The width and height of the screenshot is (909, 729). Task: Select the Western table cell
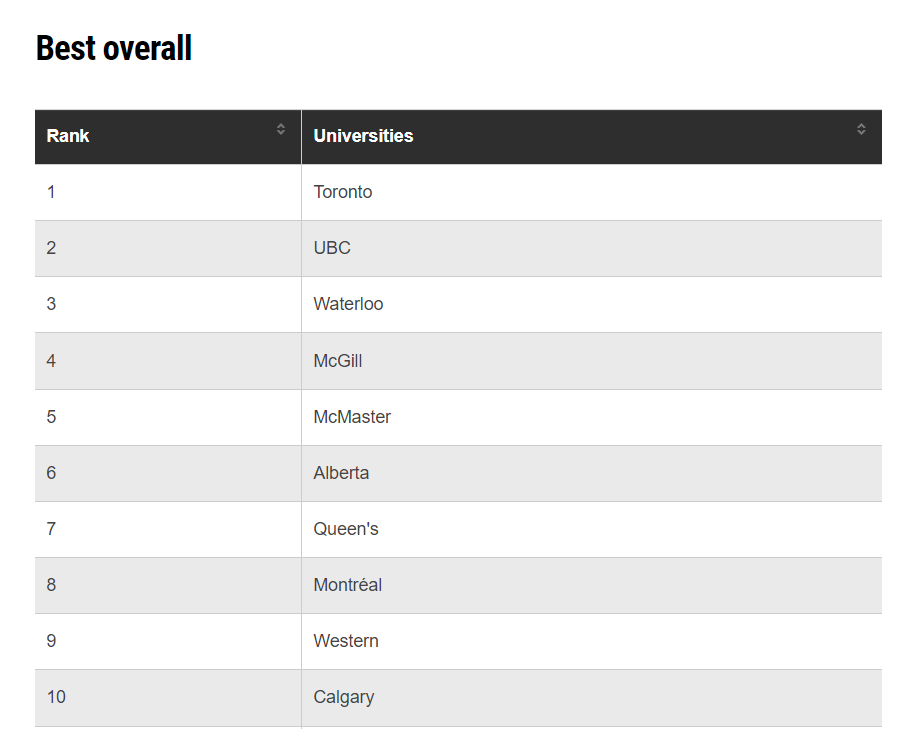592,641
